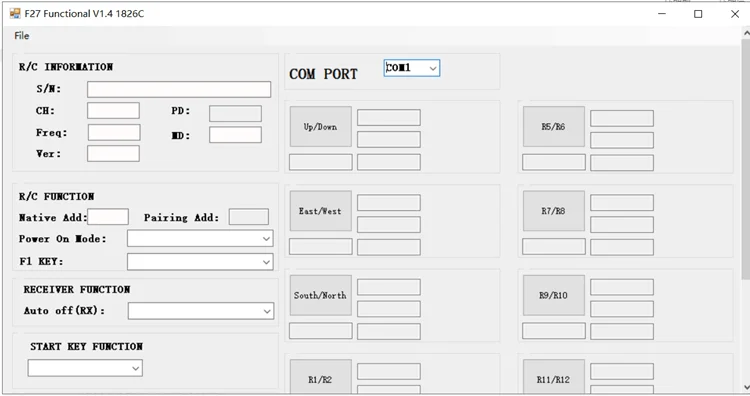Select the R7/R8 button
750x396 pixels.
(553, 211)
